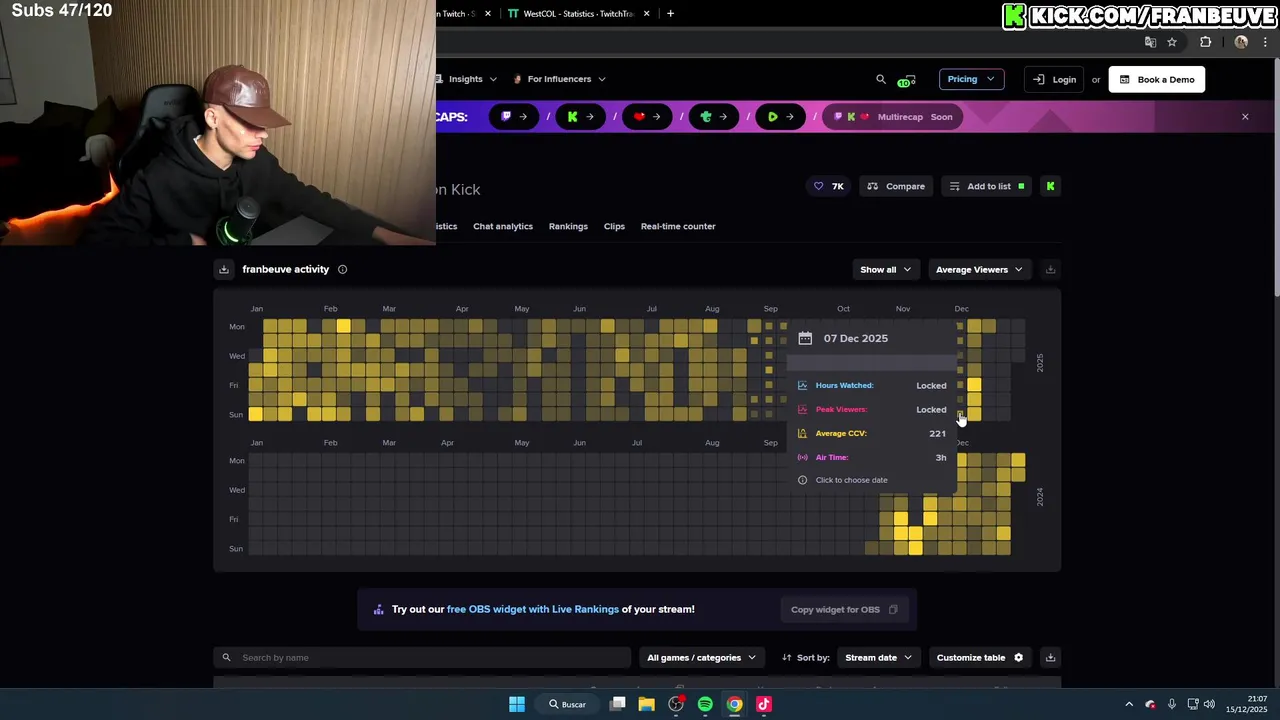
Task: Show hidden system tray icons
Action: point(1129,704)
